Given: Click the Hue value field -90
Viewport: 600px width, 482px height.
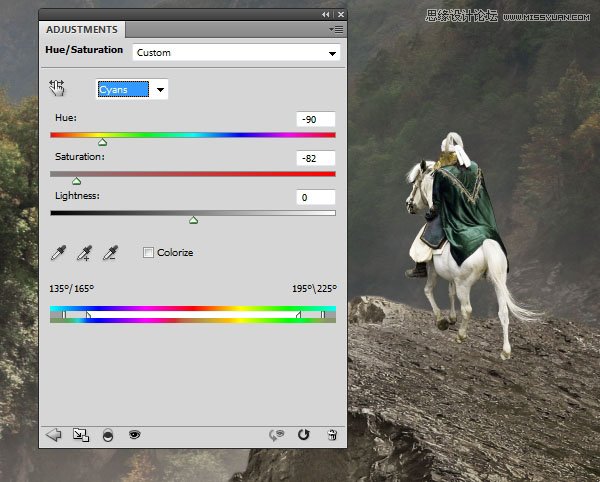Looking at the screenshot, I should click(x=316, y=119).
